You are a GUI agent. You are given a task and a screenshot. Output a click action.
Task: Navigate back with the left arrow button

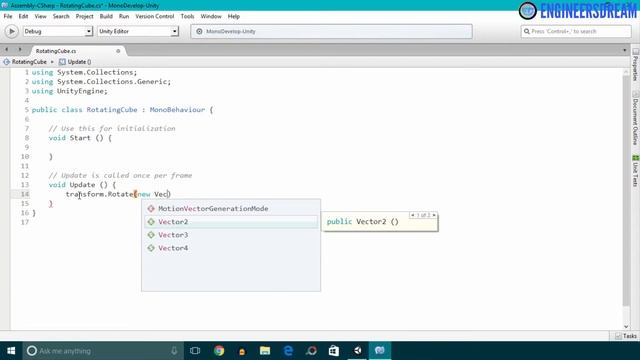[7, 49]
